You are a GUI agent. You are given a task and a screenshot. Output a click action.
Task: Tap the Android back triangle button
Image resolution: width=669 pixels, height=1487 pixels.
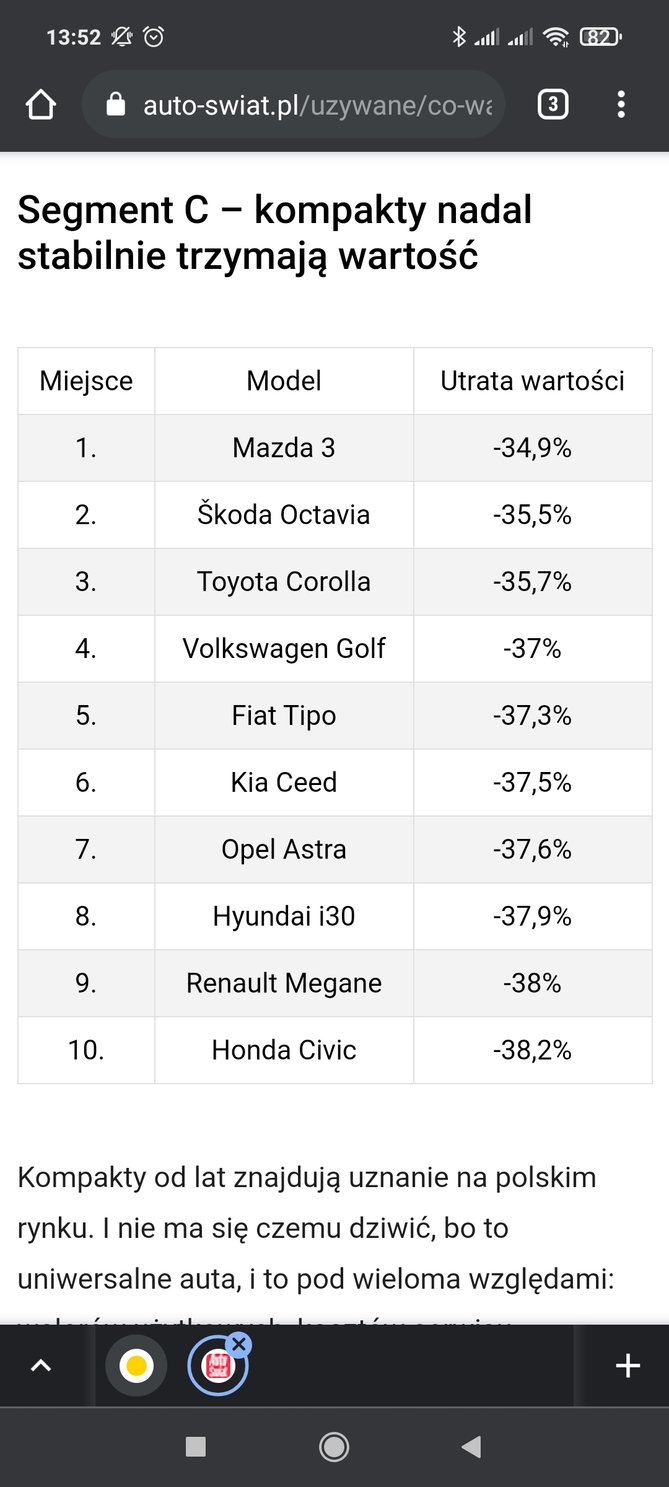(471, 1446)
